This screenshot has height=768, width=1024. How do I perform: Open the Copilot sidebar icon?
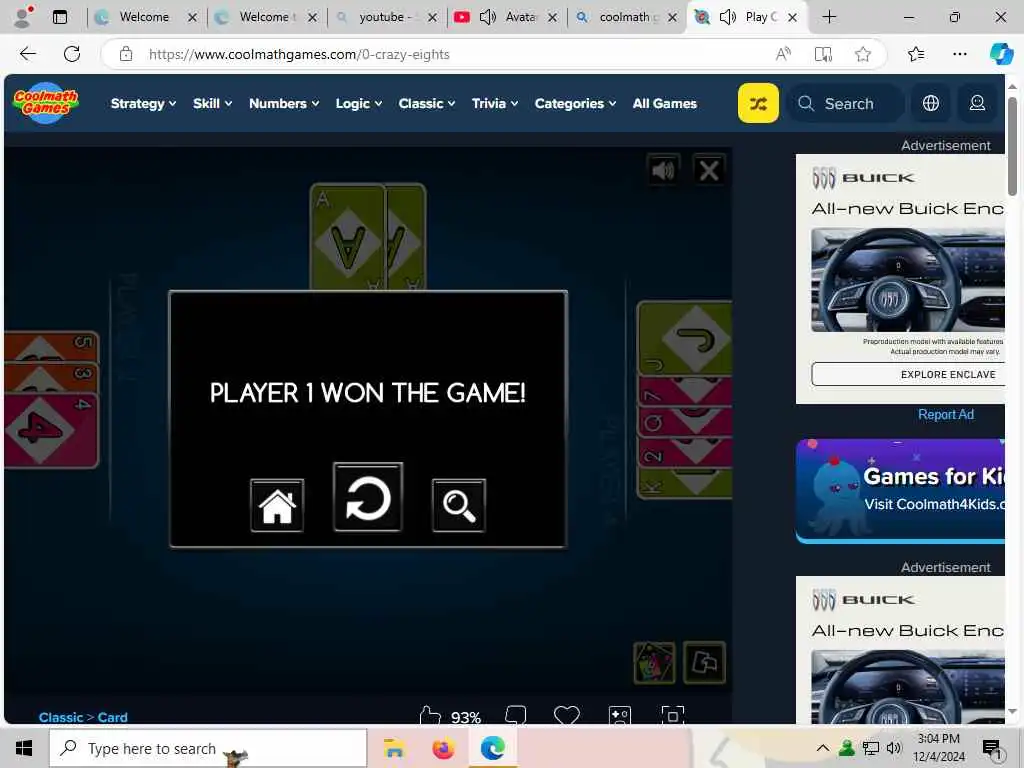1001,54
